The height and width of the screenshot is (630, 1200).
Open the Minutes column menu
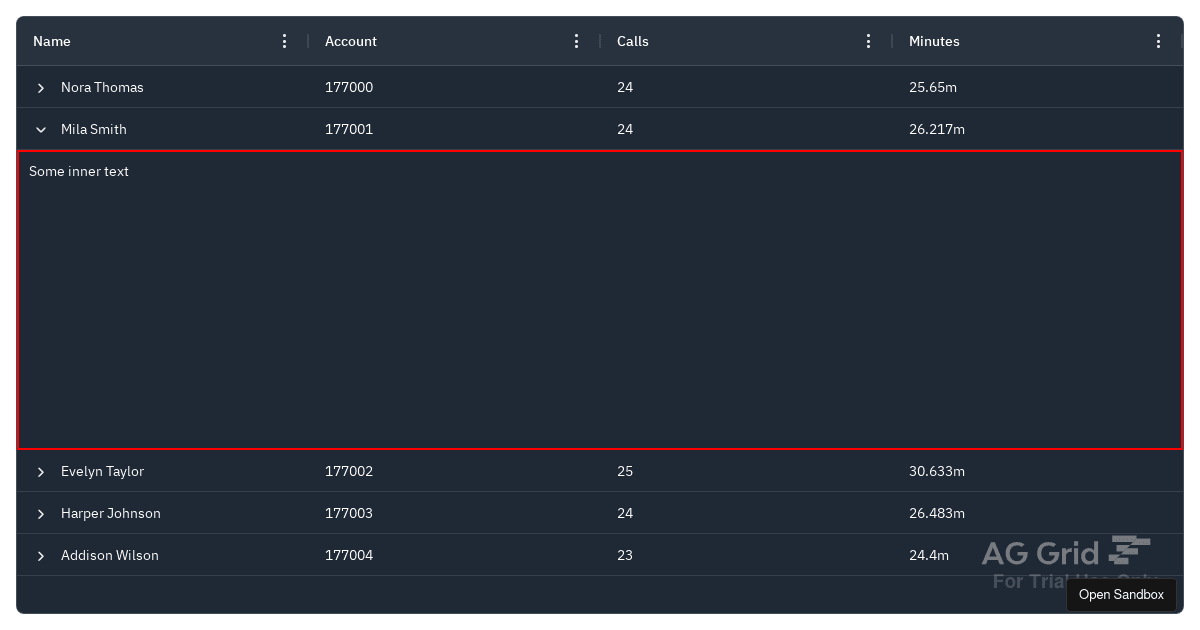click(1158, 41)
